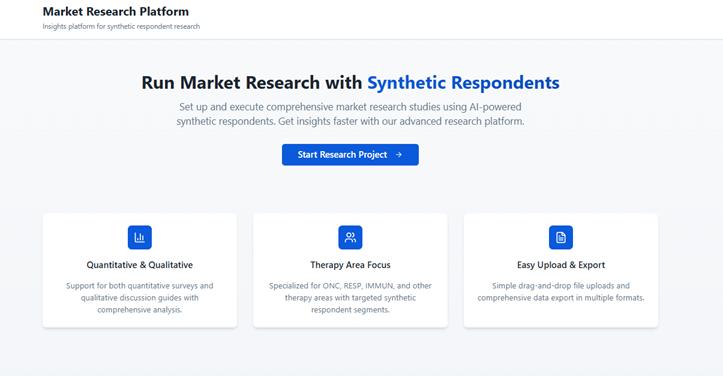
Task: Select the Easy Upload & Export card heading
Action: coord(561,265)
